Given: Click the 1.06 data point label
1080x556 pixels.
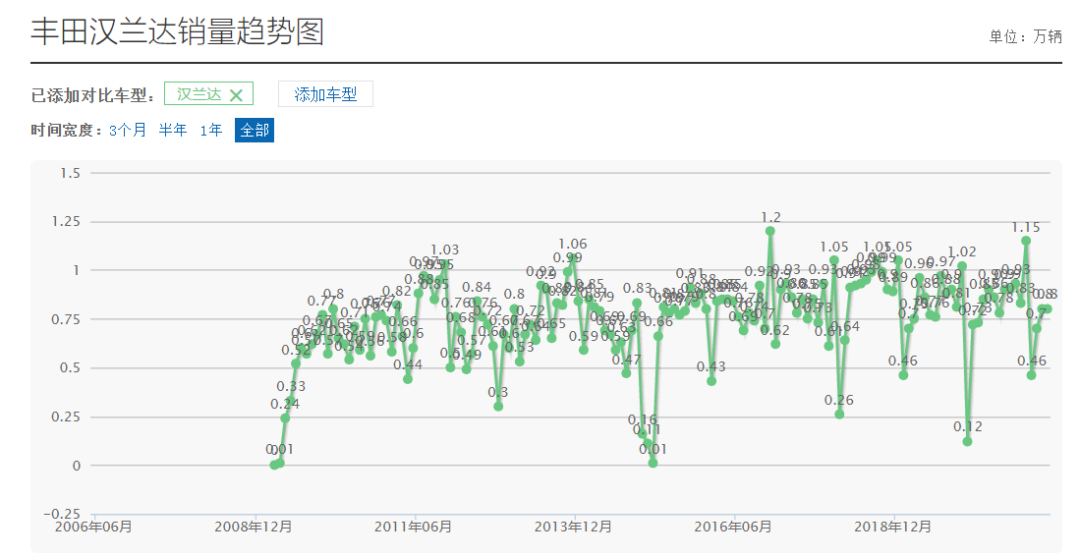Looking at the screenshot, I should point(572,244).
